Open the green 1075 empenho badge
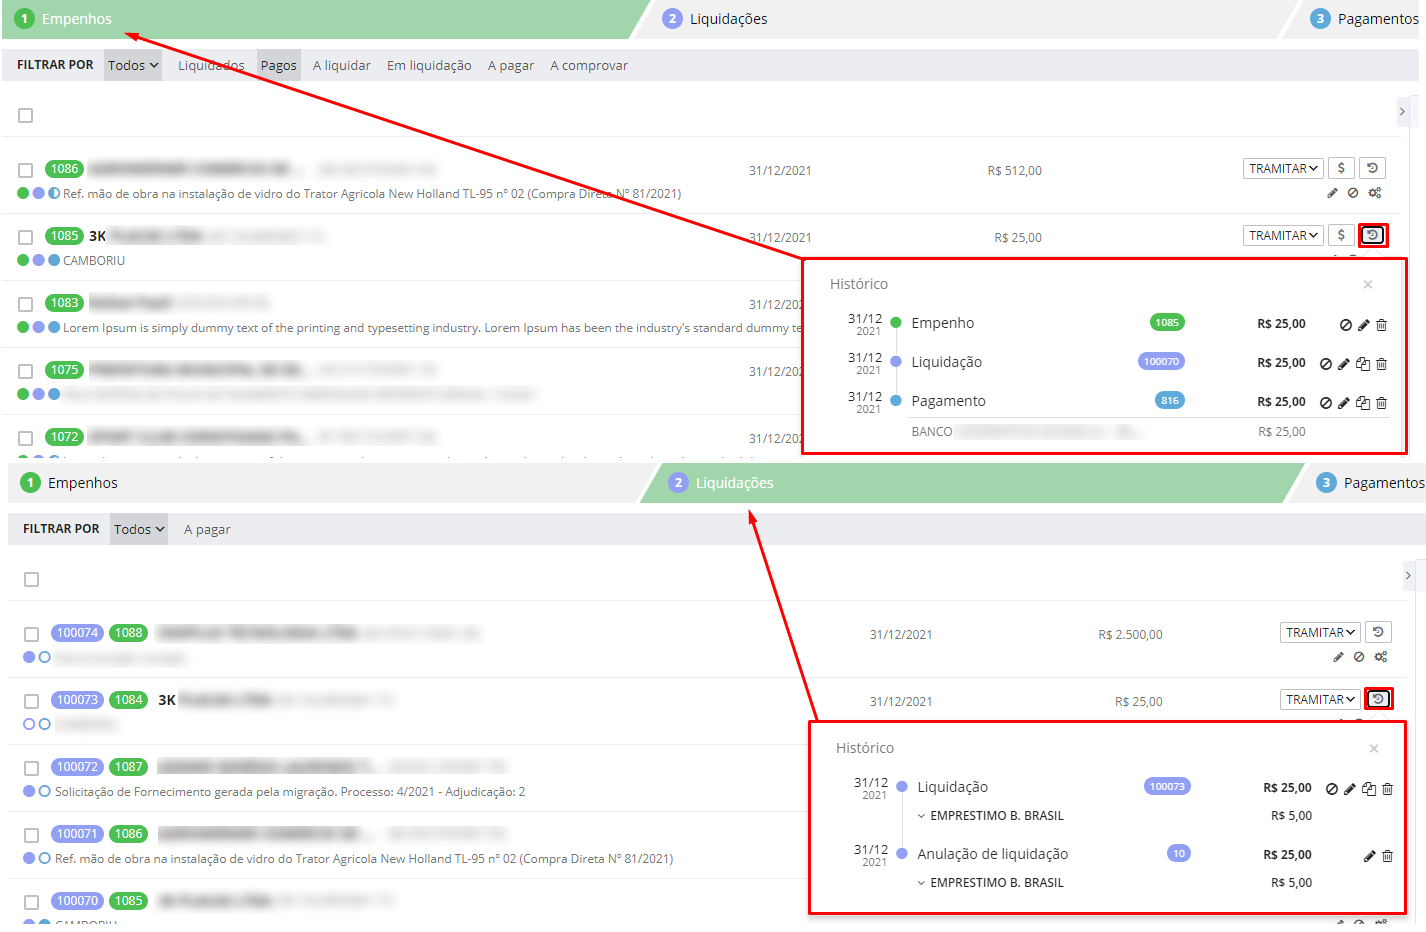Viewport: 1426px width, 932px height. pyautogui.click(x=64, y=370)
